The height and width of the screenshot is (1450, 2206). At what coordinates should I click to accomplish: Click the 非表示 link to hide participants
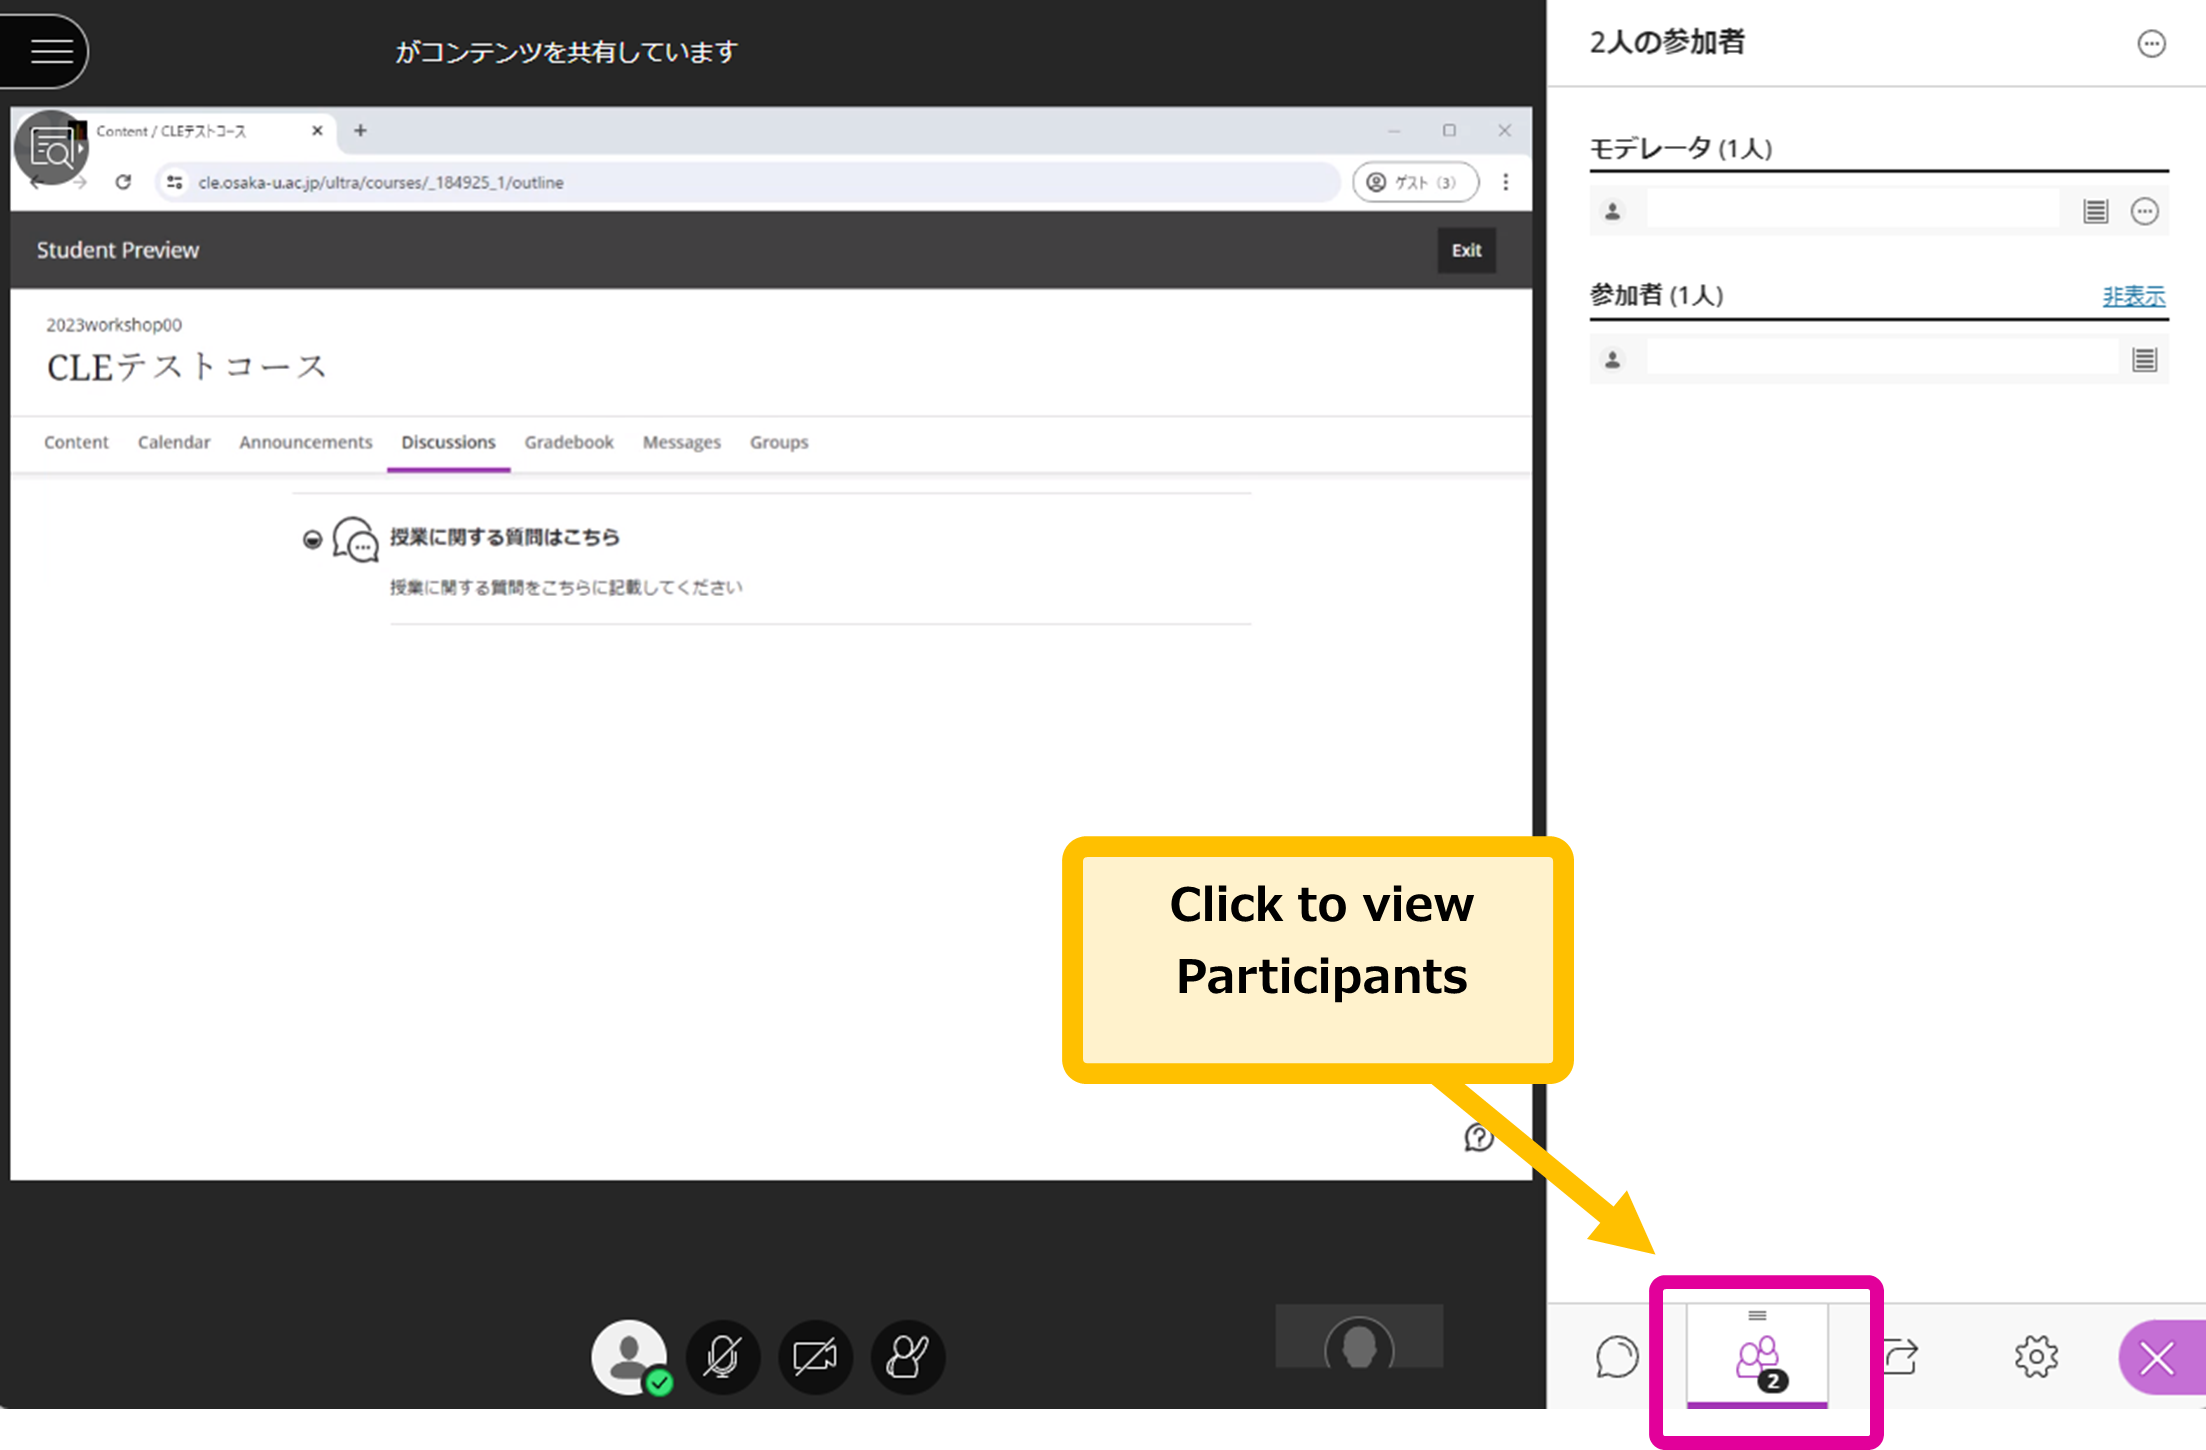pyautogui.click(x=2133, y=296)
